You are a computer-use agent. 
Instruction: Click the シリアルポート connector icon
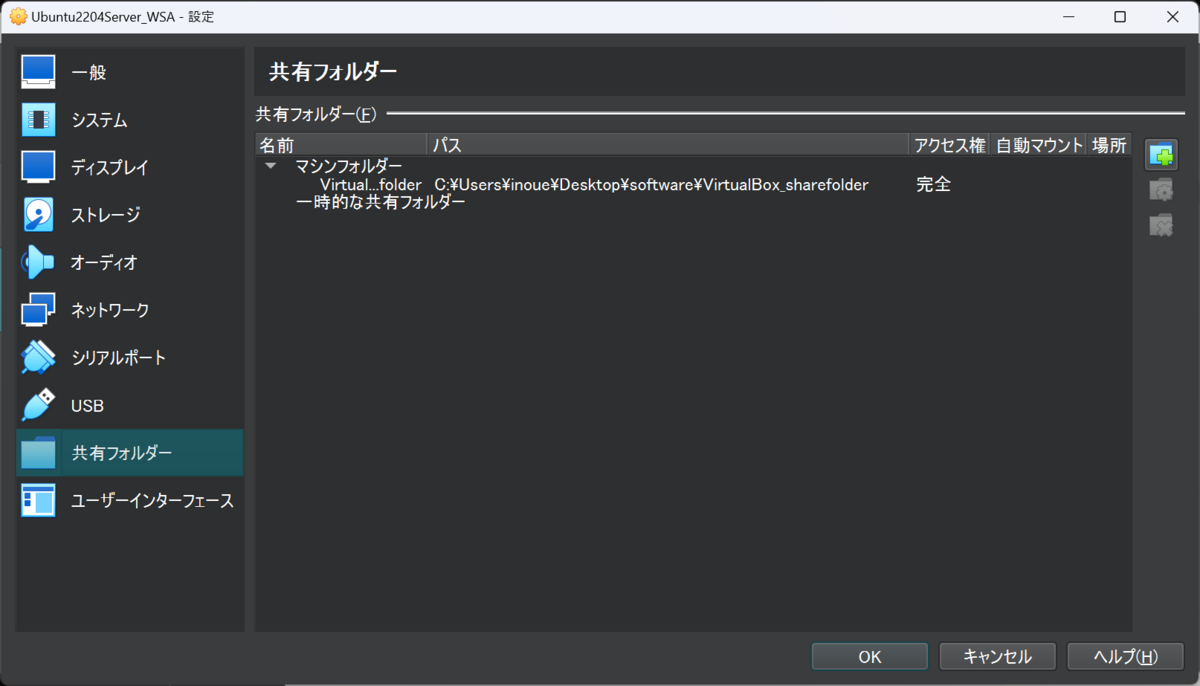coord(38,357)
